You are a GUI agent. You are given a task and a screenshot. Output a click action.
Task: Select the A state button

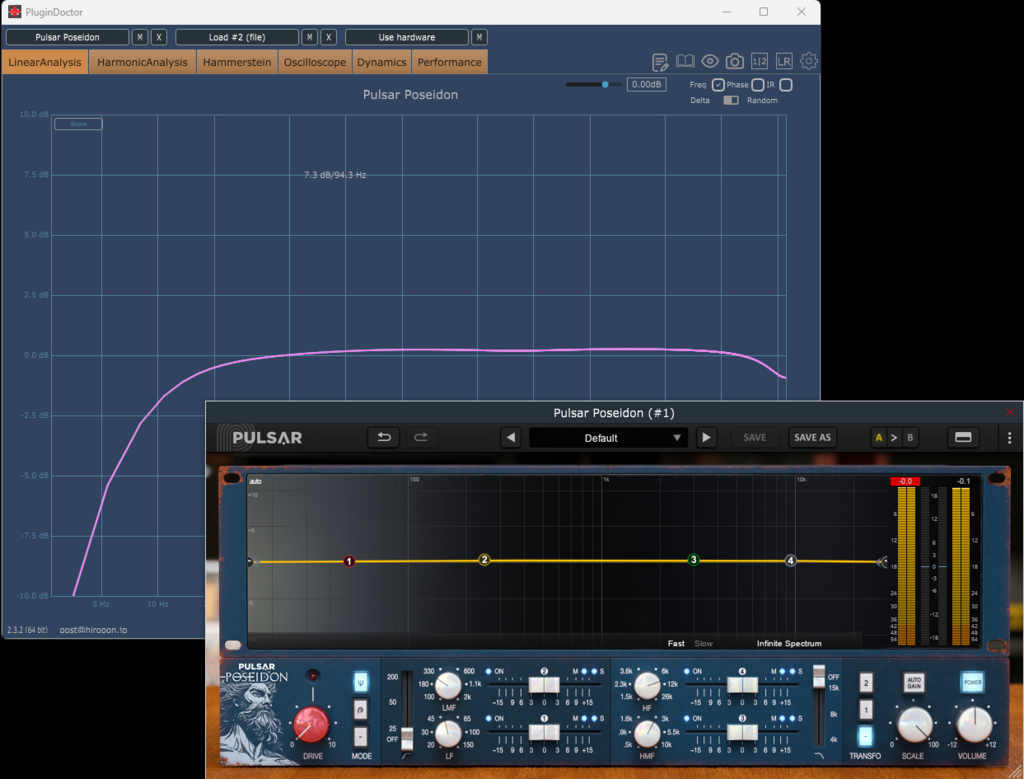tap(878, 437)
